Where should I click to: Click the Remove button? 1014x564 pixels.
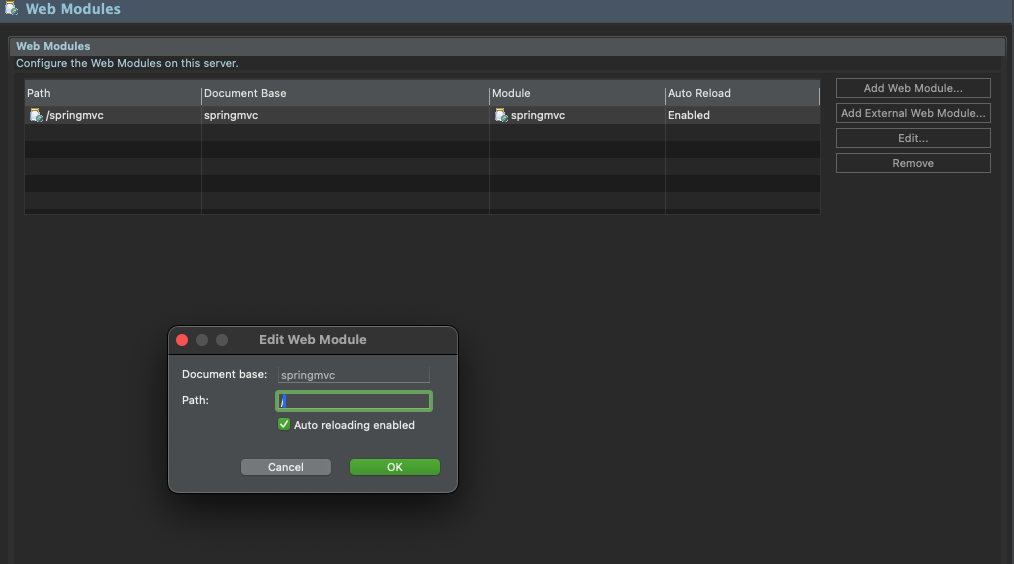[912, 163]
